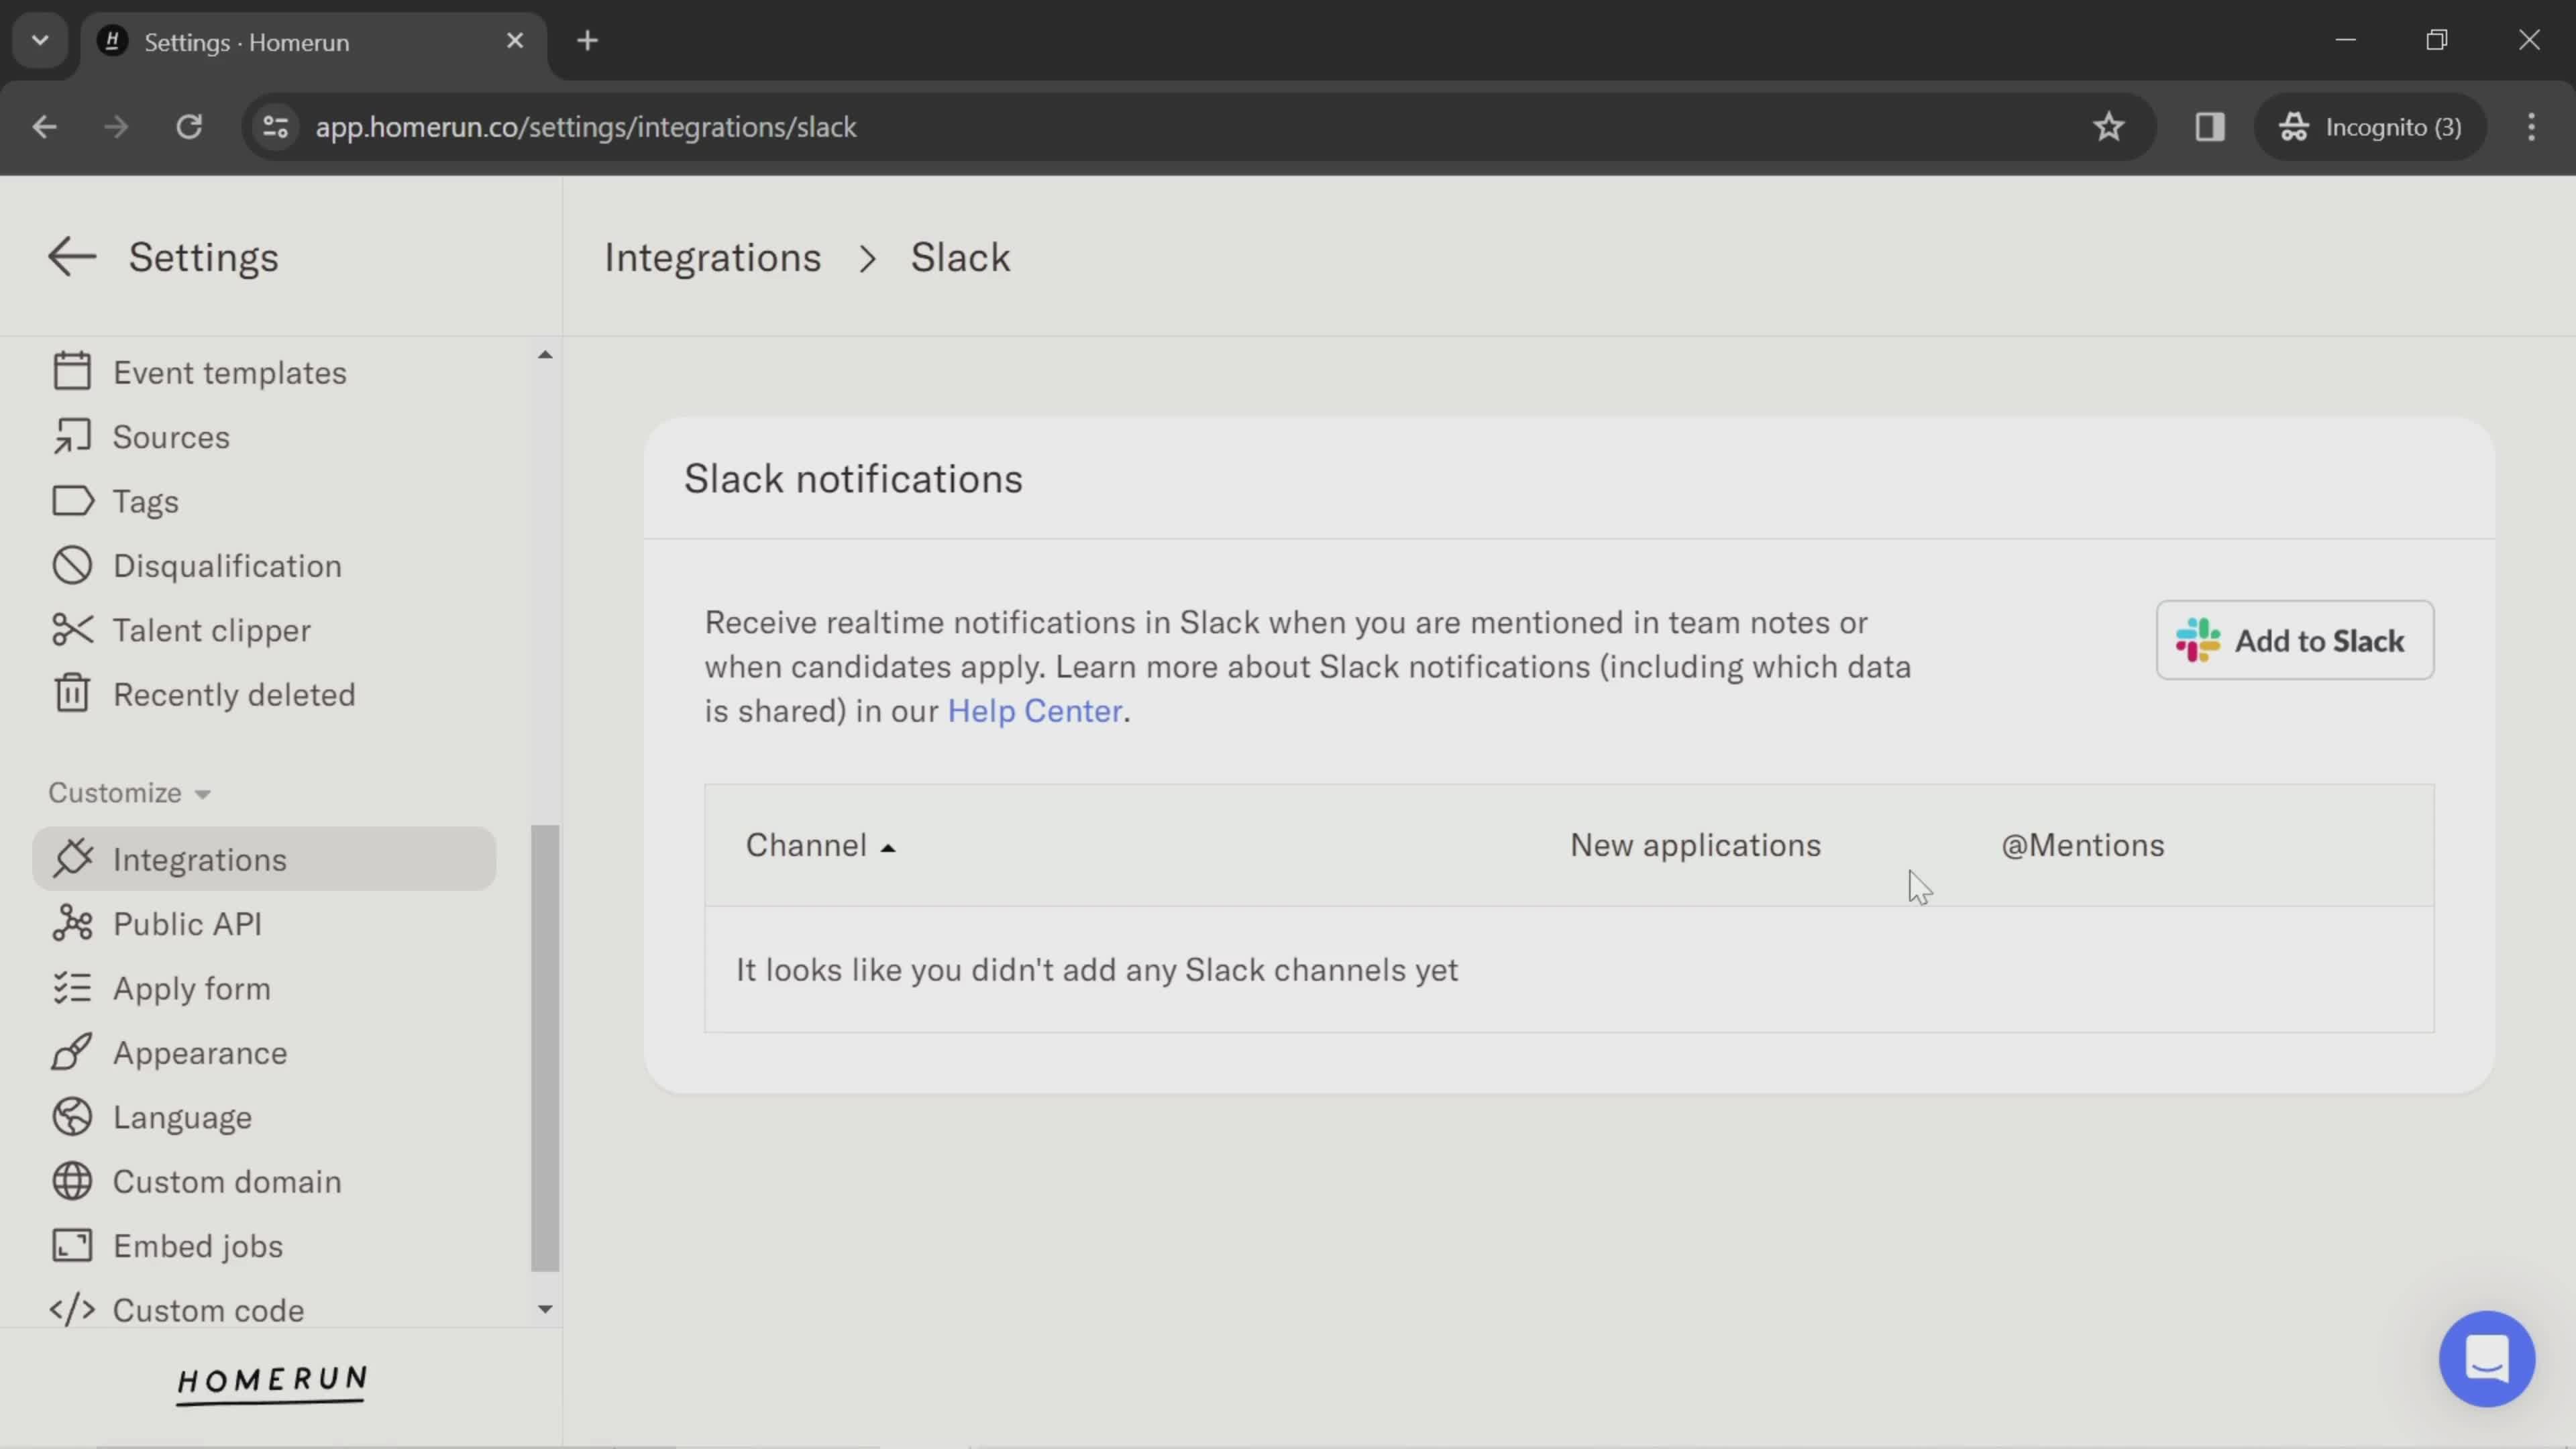
Task: Click Integrations breadcrumb link
Action: point(712,257)
